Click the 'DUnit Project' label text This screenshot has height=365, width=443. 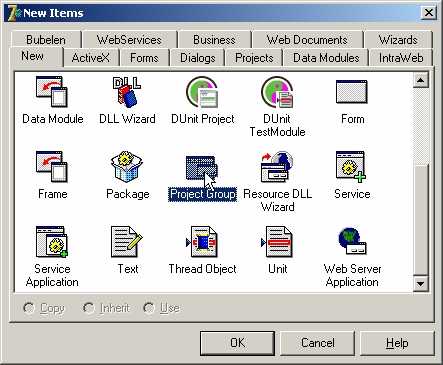click(x=203, y=119)
